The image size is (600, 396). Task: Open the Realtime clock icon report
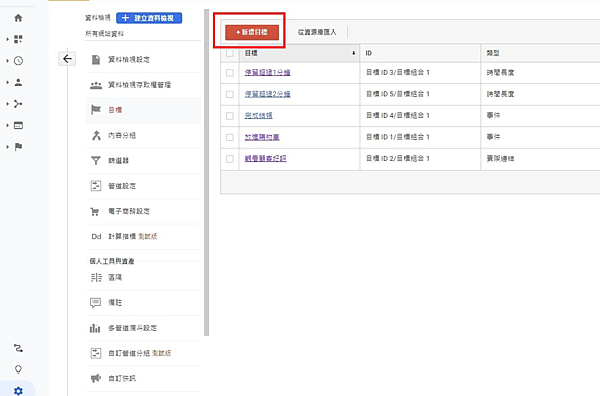(x=18, y=60)
